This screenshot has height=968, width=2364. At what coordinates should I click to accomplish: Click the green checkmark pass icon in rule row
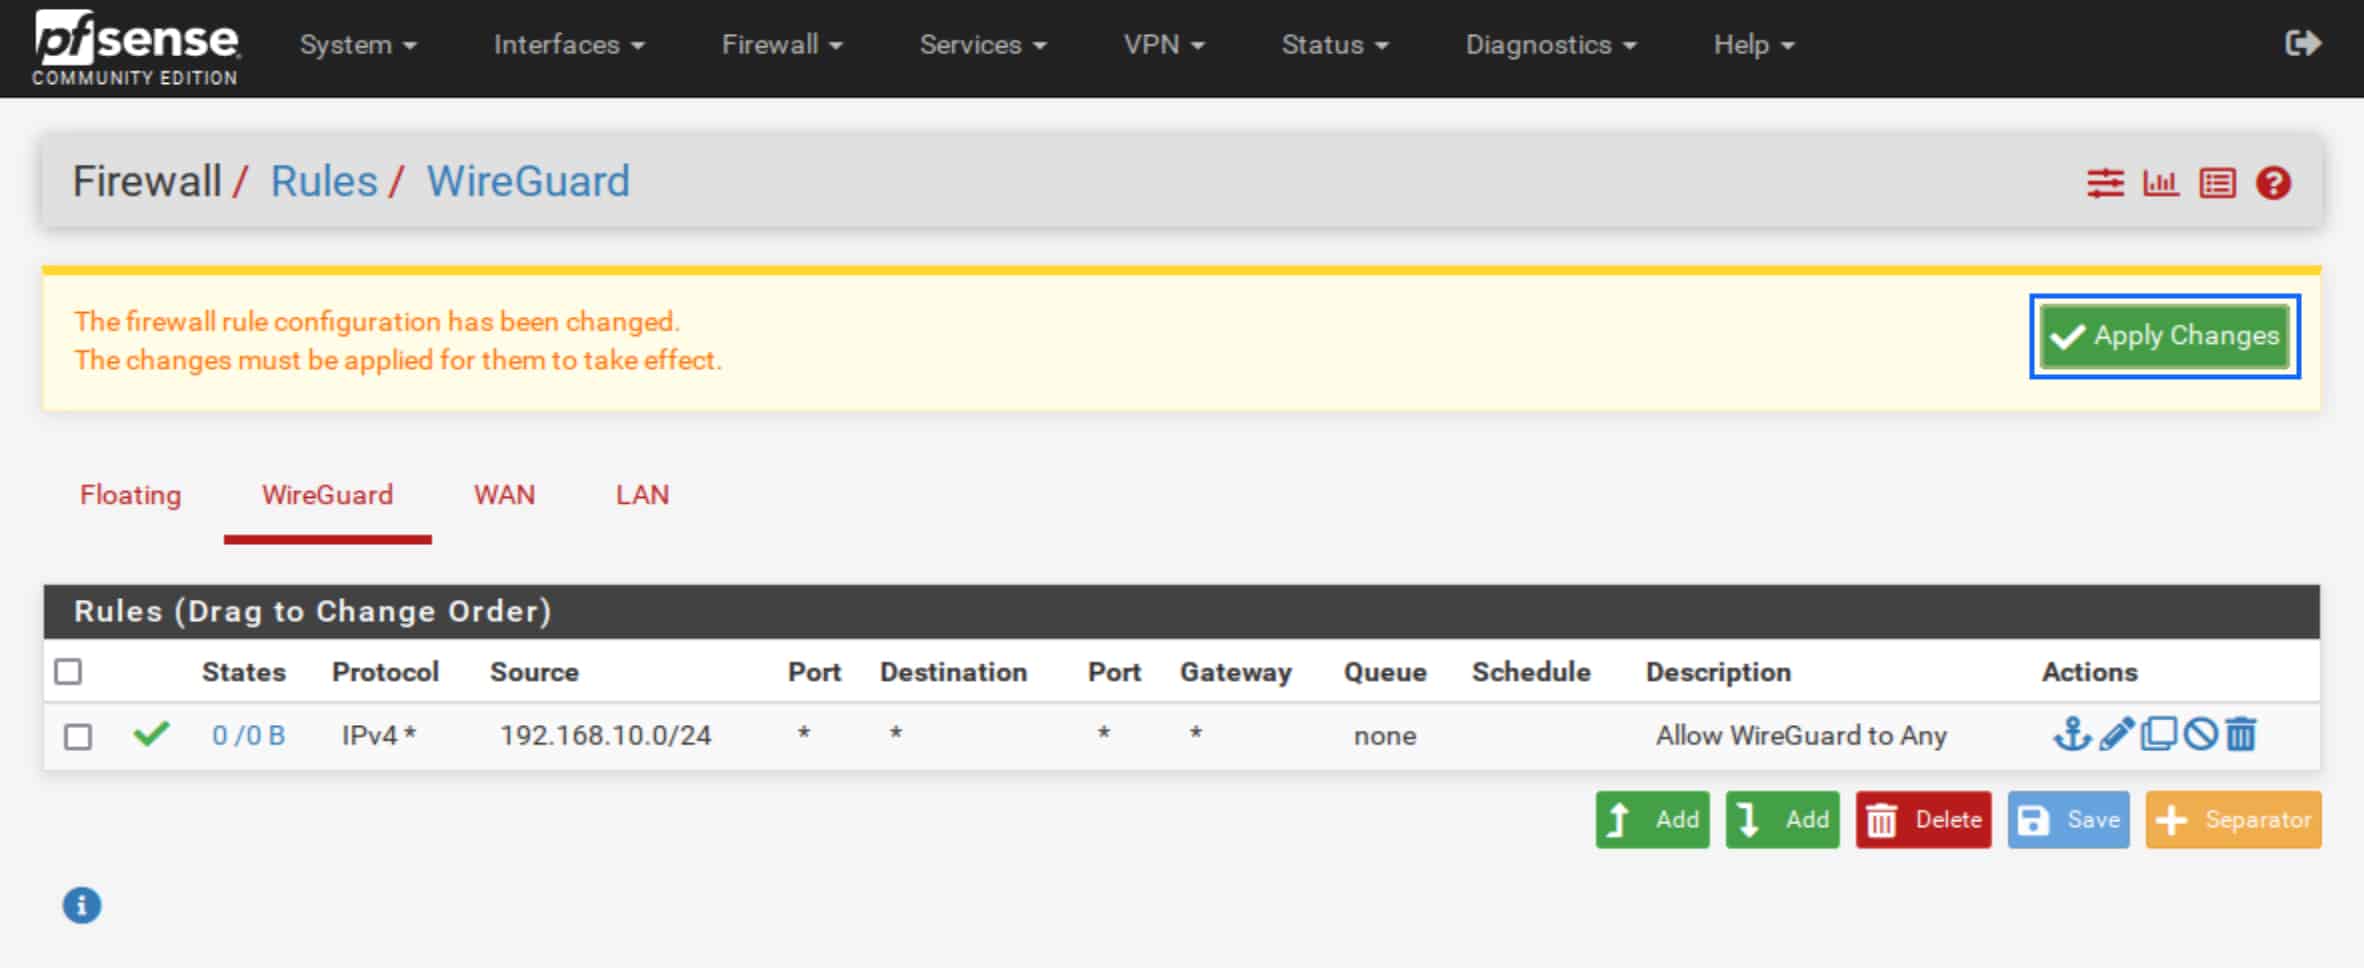(151, 735)
